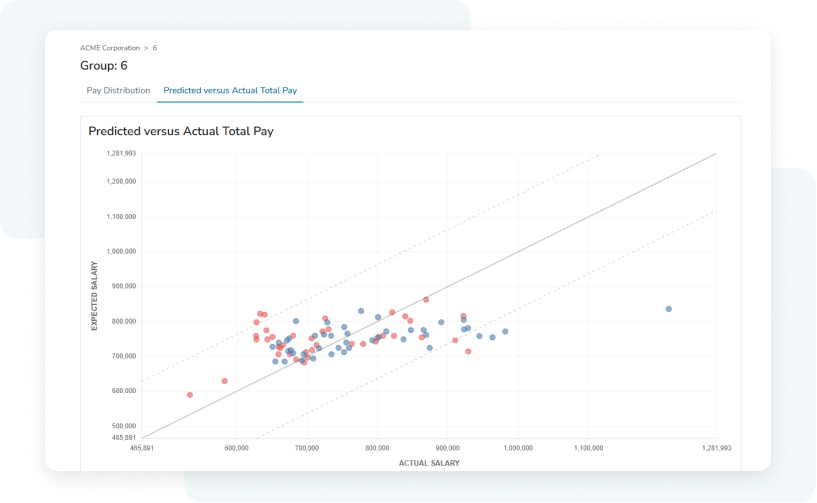The image size is (817, 503).
Task: Switch to the Pay Distribution tab
Action: point(118,90)
